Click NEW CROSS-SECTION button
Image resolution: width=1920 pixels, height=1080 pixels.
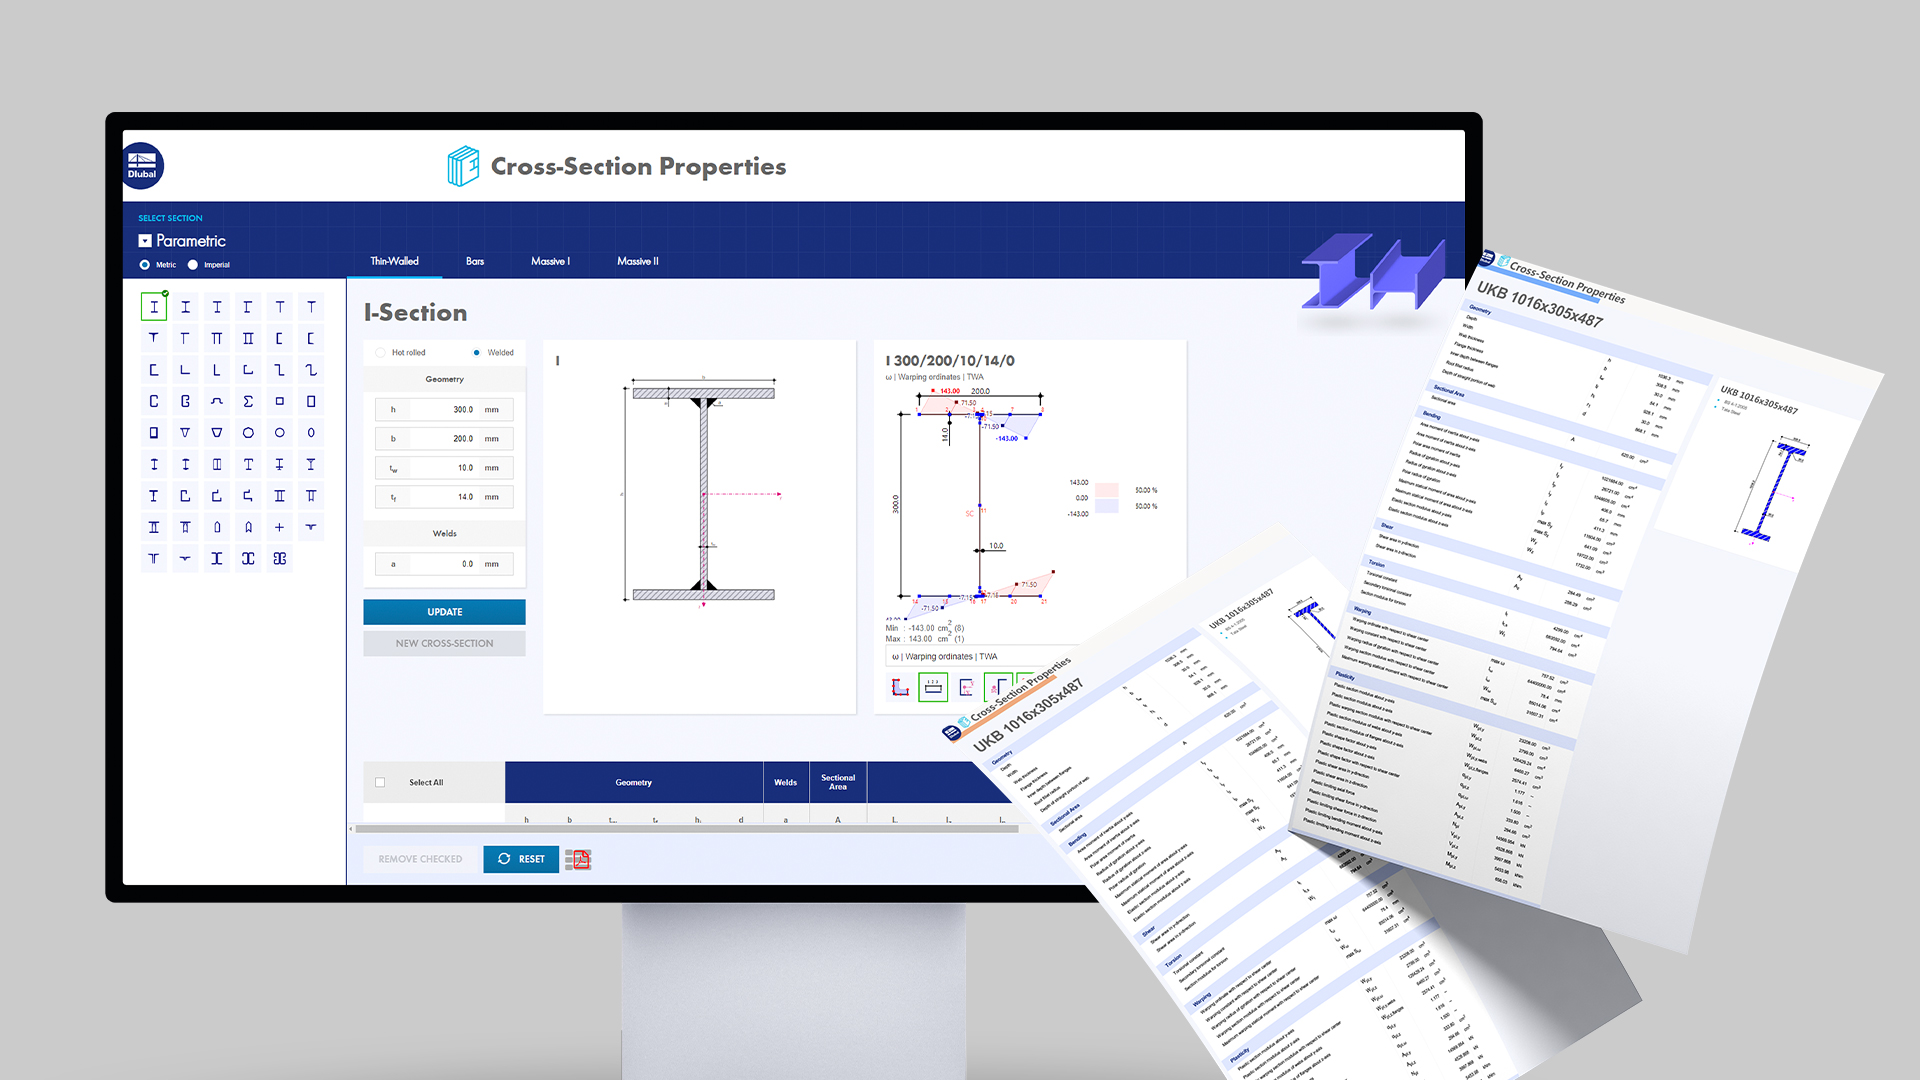[x=444, y=642]
